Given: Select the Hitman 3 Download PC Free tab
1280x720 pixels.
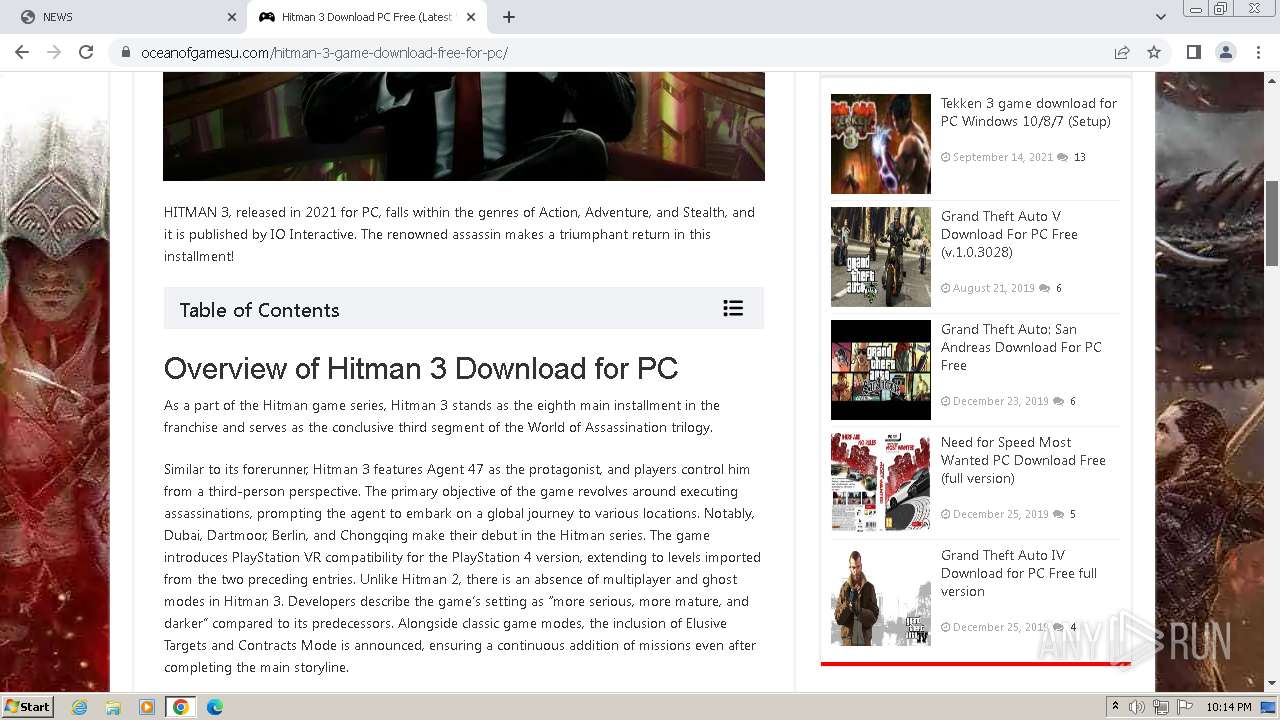Looking at the screenshot, I should tap(367, 17).
